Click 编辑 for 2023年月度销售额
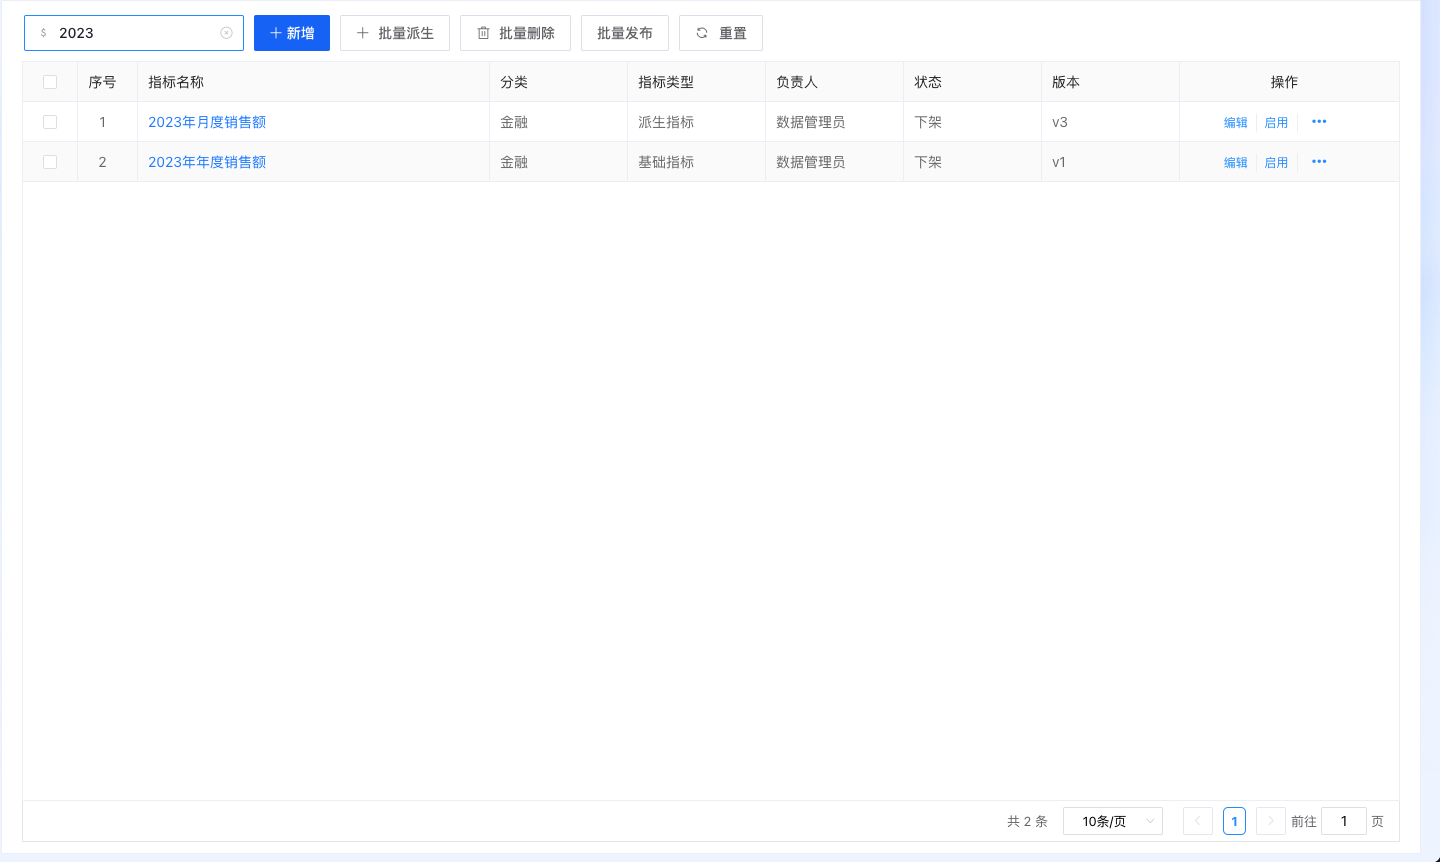1440x862 pixels. pyautogui.click(x=1235, y=122)
